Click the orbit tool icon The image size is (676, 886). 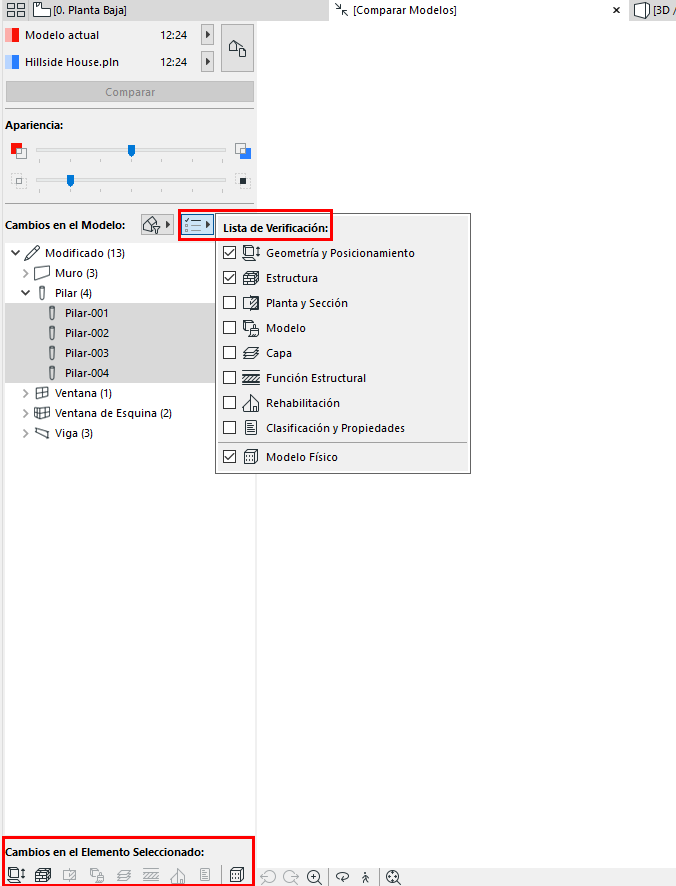pos(343,877)
